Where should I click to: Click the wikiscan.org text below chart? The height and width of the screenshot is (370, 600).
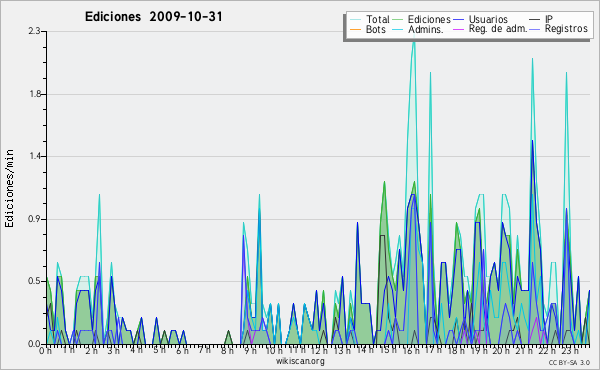[x=300, y=361]
